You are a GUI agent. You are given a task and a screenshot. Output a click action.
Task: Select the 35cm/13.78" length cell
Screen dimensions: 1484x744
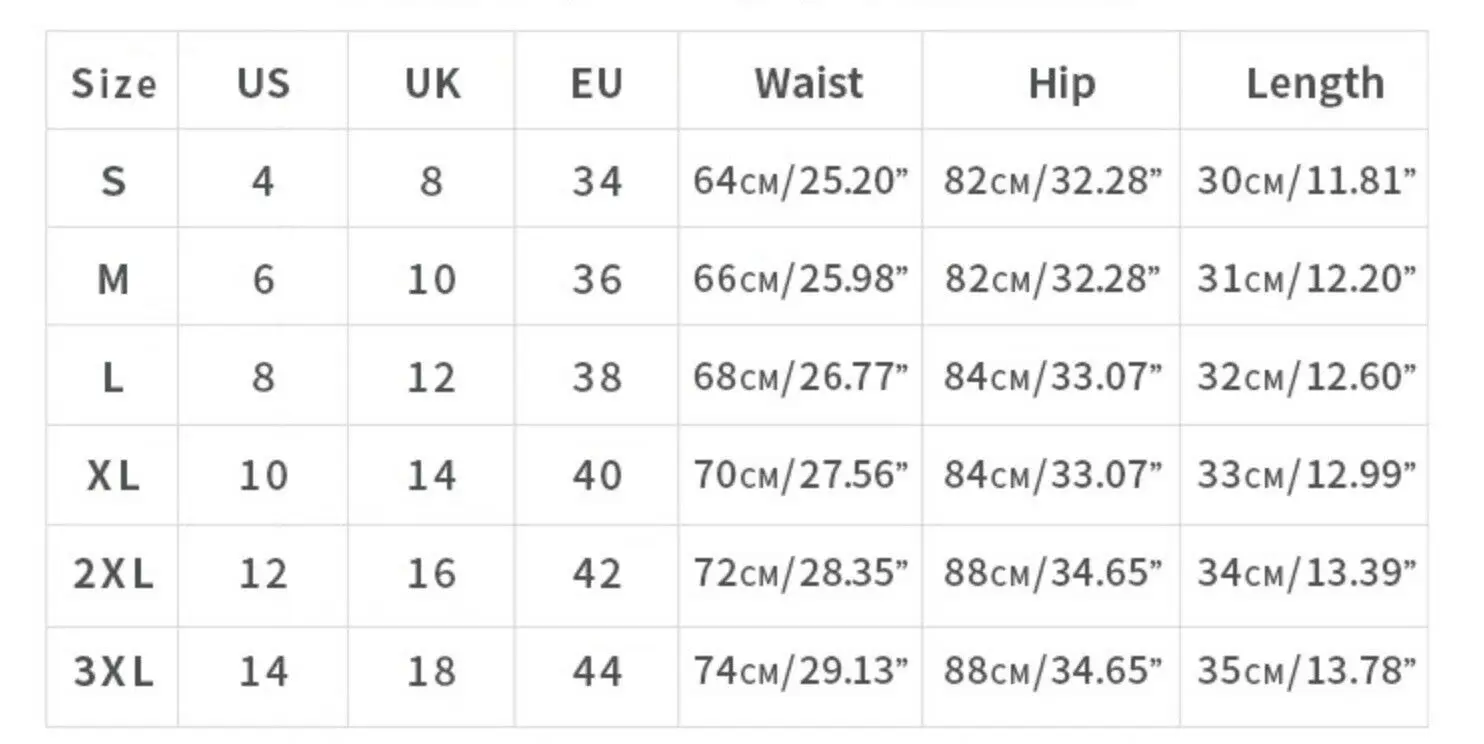point(1306,671)
